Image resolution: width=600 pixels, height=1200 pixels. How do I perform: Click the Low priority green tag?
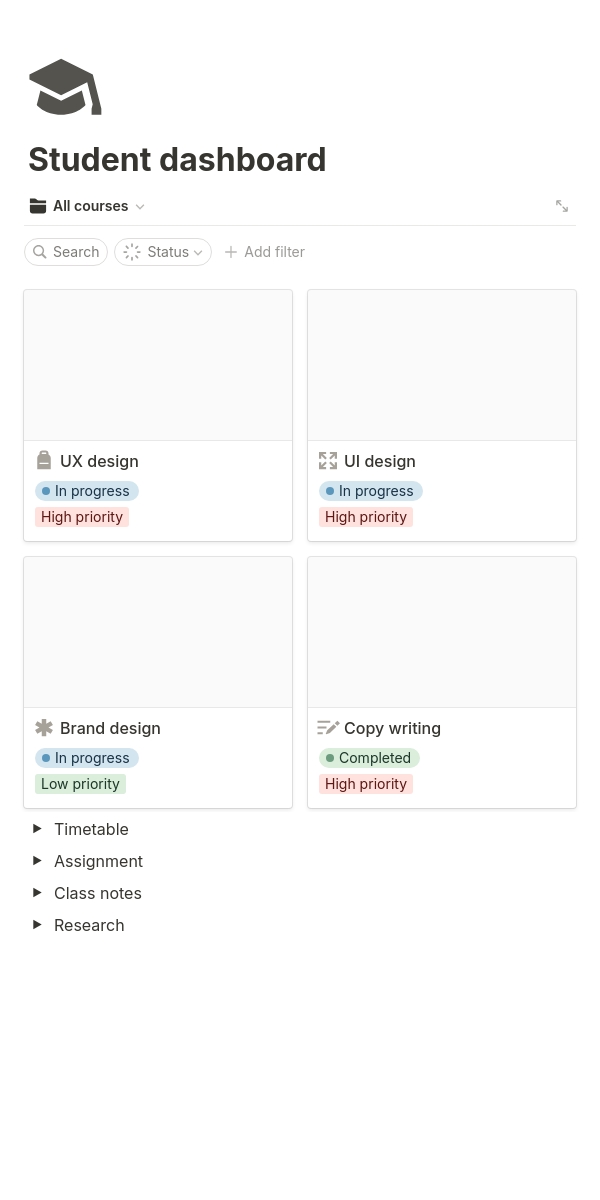[80, 784]
